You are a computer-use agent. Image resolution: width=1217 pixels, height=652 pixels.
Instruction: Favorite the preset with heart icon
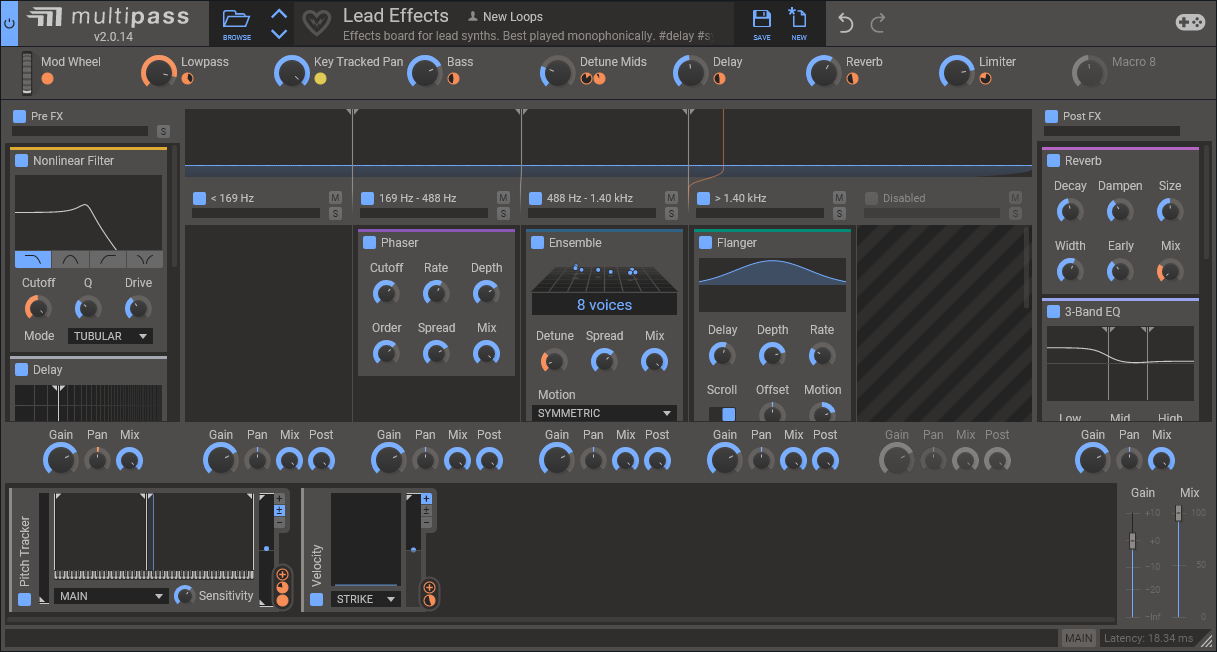tap(316, 22)
